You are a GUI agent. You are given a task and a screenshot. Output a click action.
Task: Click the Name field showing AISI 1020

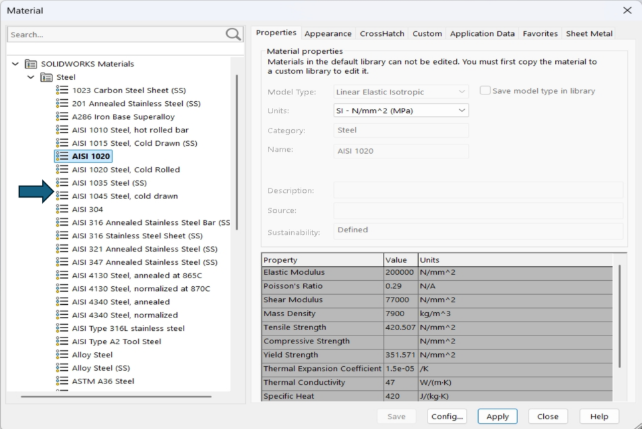[401, 151]
